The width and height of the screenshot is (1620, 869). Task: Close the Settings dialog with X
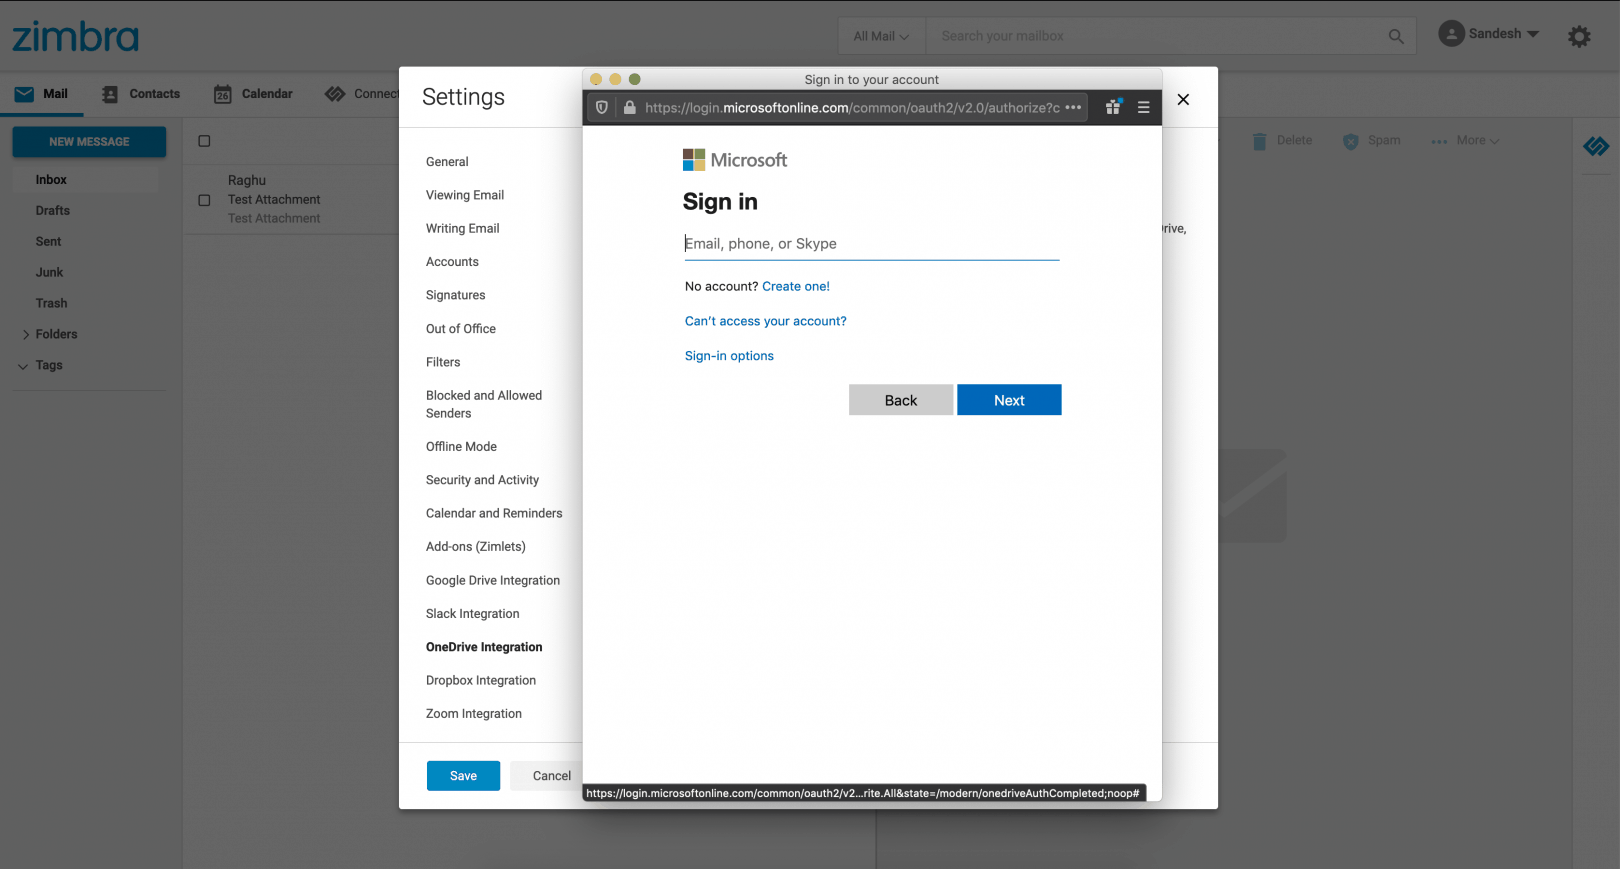click(1183, 99)
